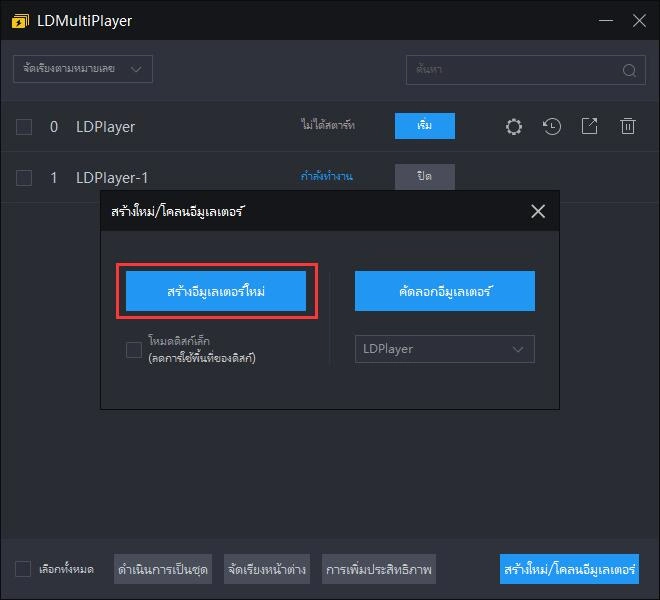Click the LDMultiPlayer logo icon

(x=20, y=20)
